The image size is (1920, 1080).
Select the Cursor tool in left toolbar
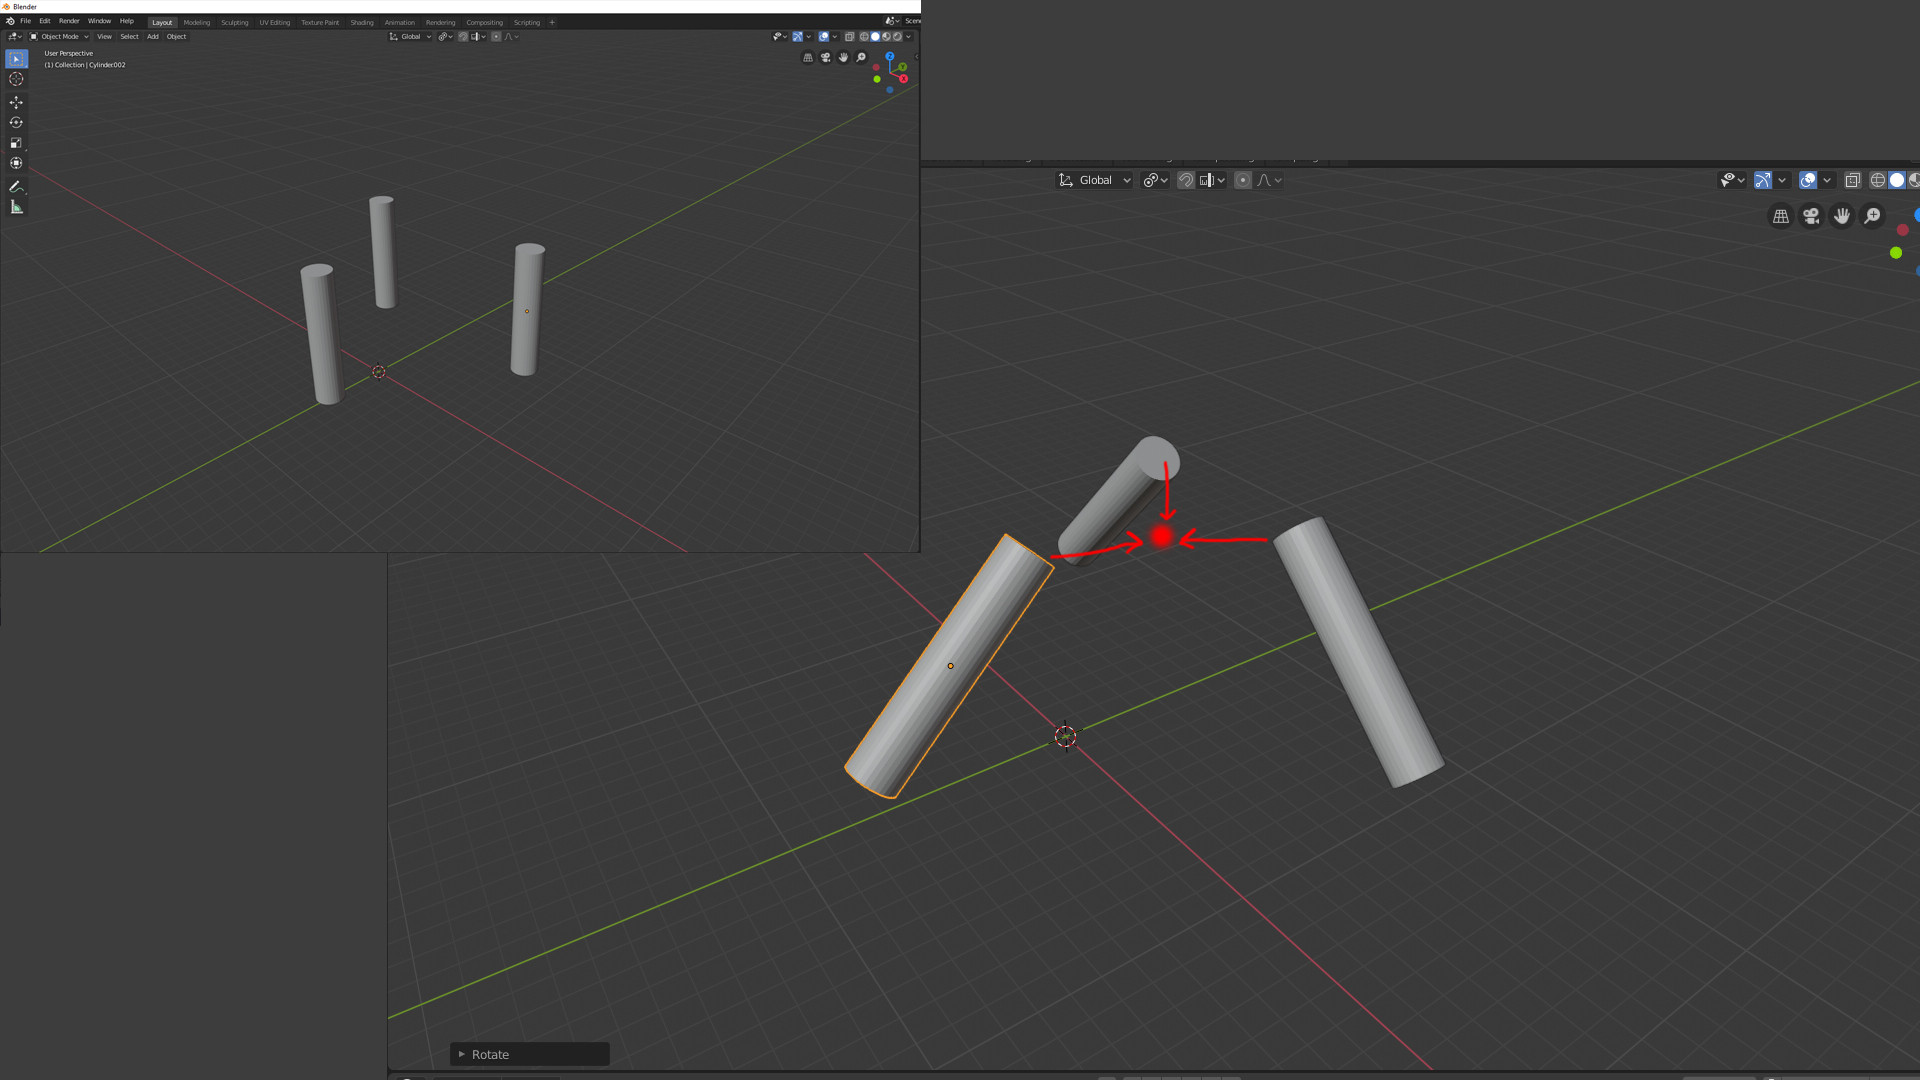coord(16,79)
